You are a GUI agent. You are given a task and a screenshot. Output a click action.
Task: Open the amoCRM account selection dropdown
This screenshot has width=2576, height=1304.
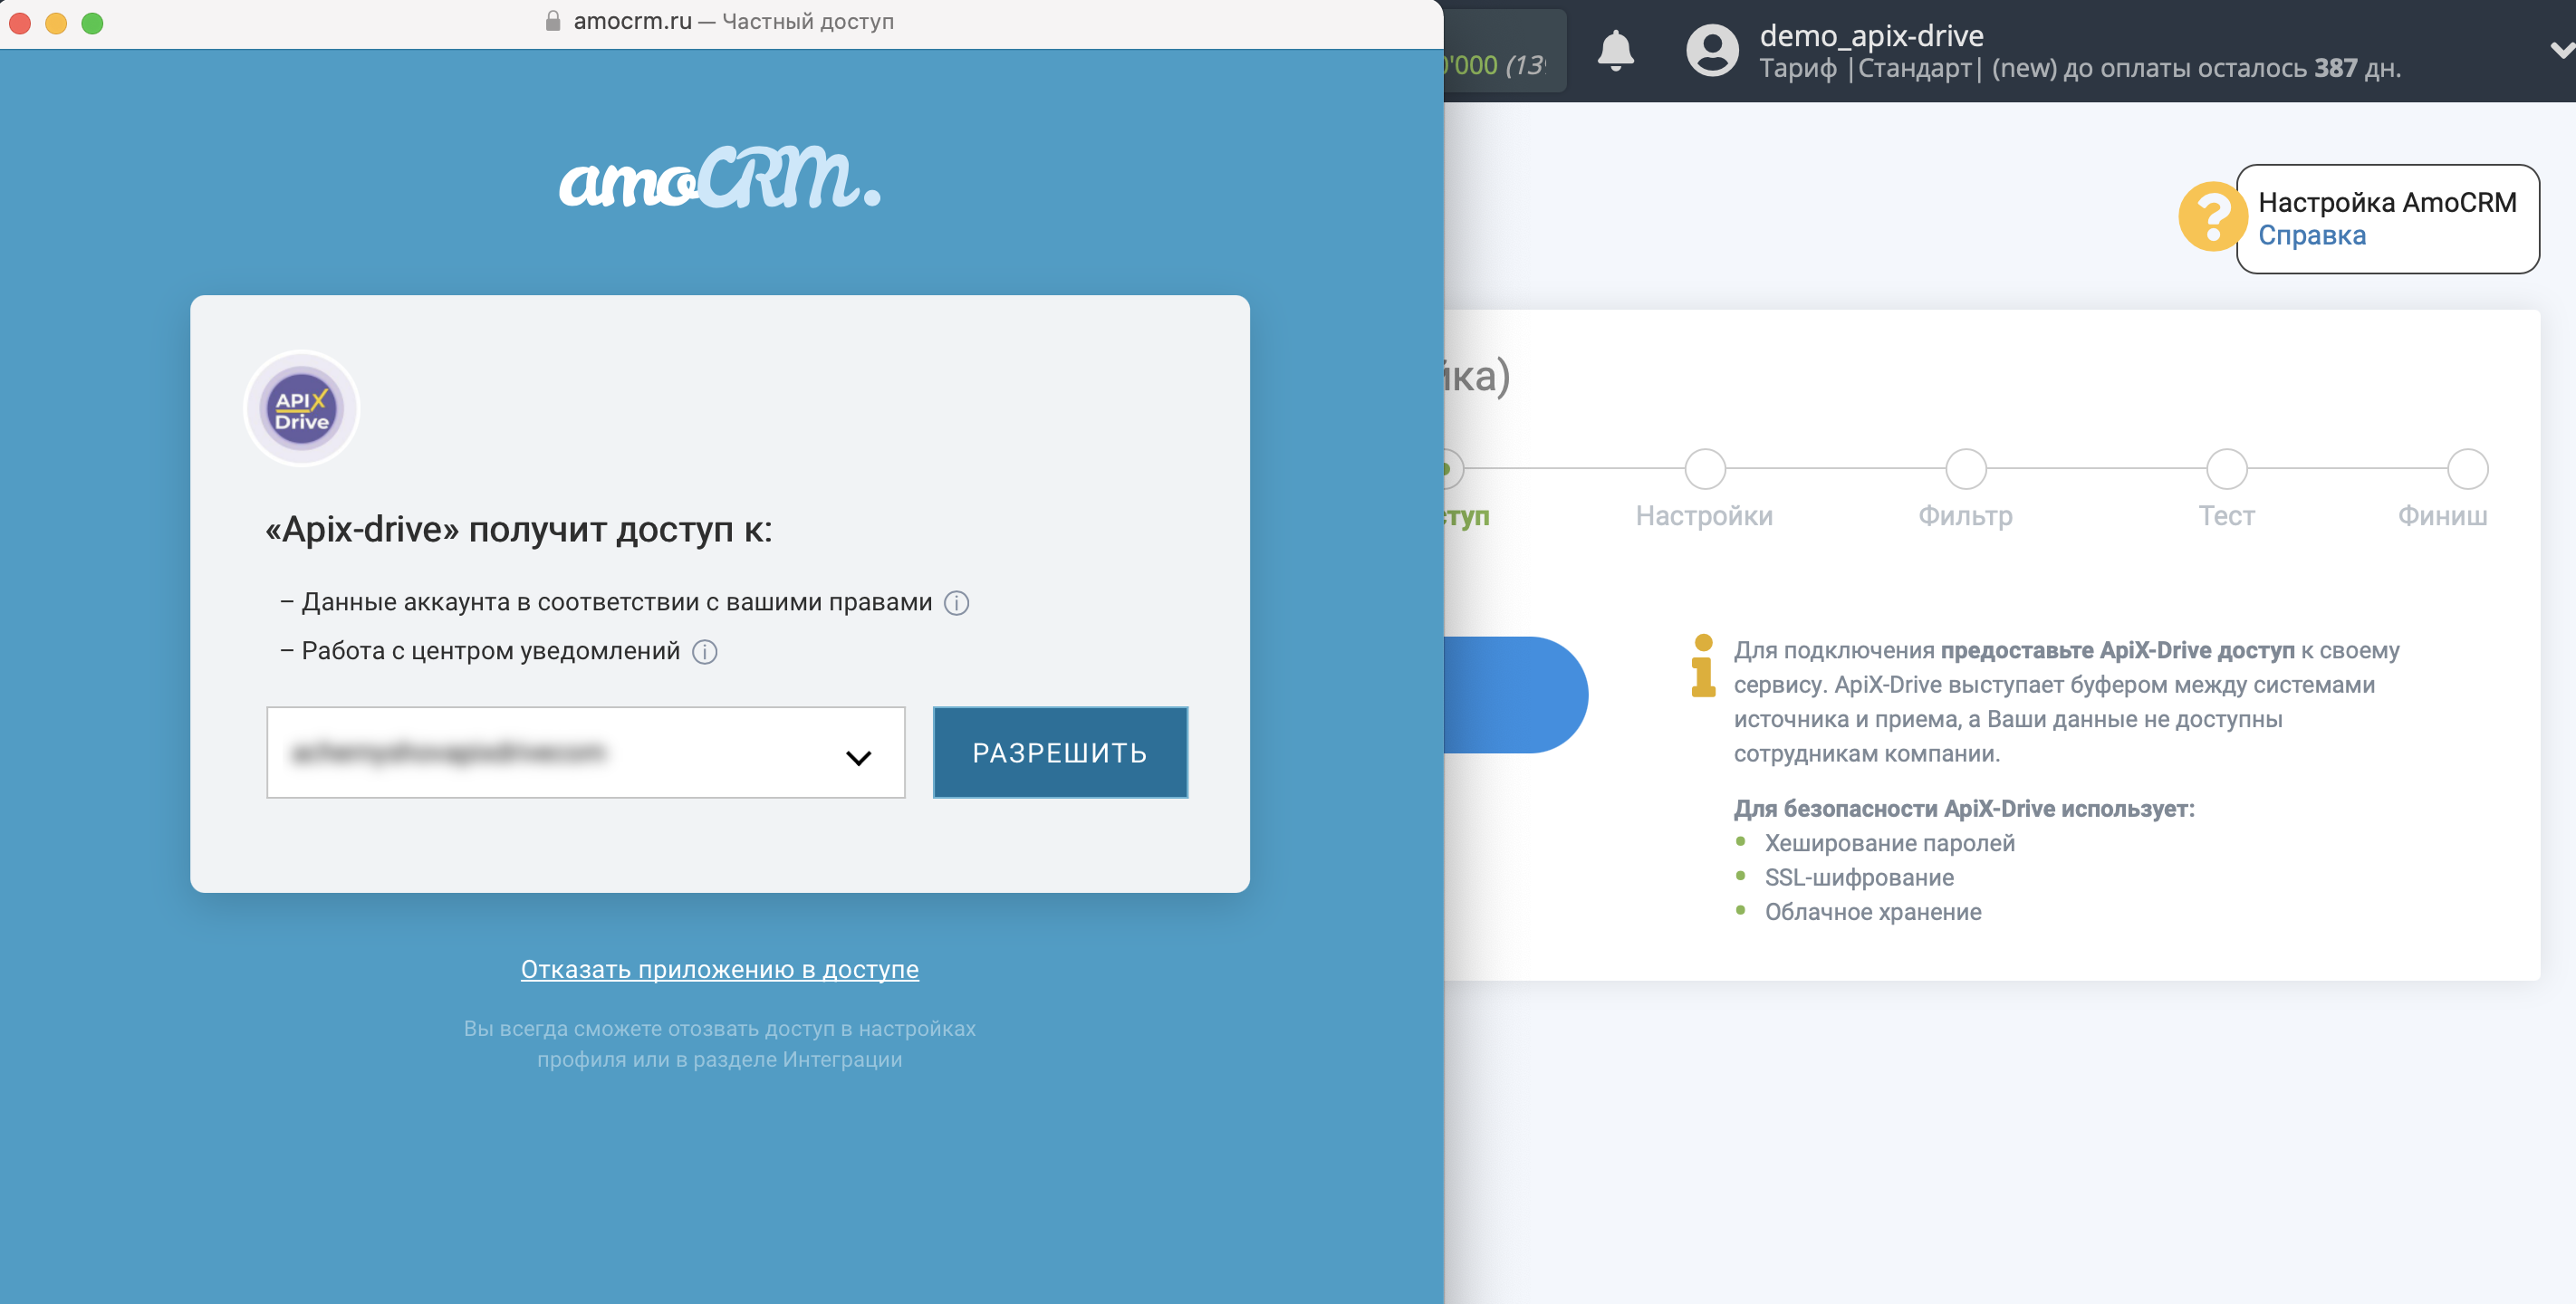coord(585,752)
